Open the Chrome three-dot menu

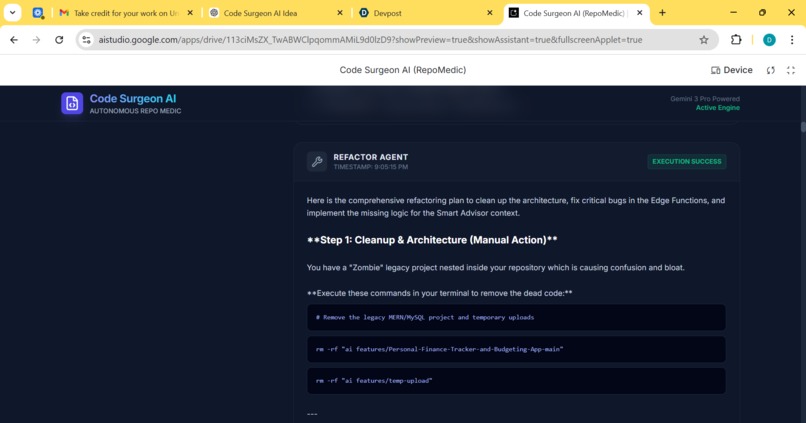point(792,40)
